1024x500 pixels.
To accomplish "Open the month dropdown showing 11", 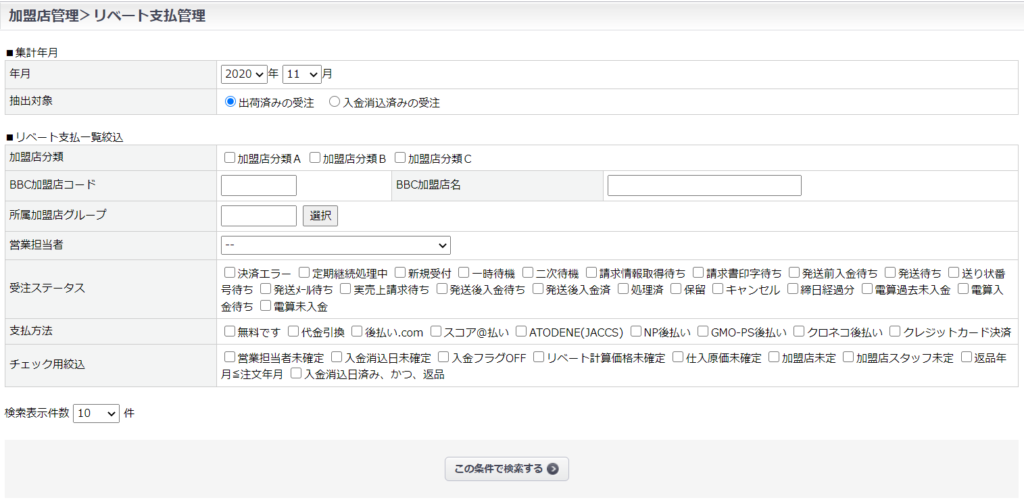I will 301,74.
